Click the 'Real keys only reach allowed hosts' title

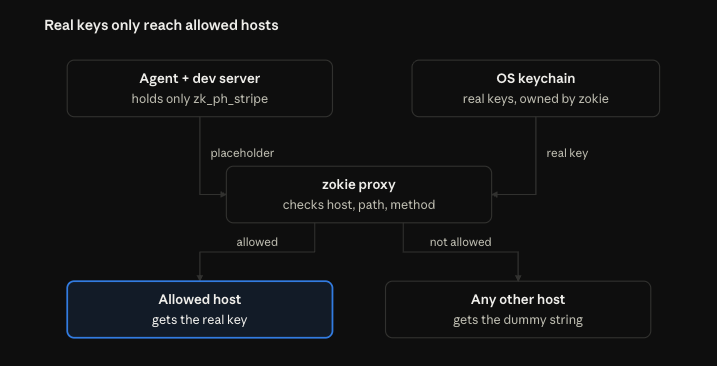(161, 25)
